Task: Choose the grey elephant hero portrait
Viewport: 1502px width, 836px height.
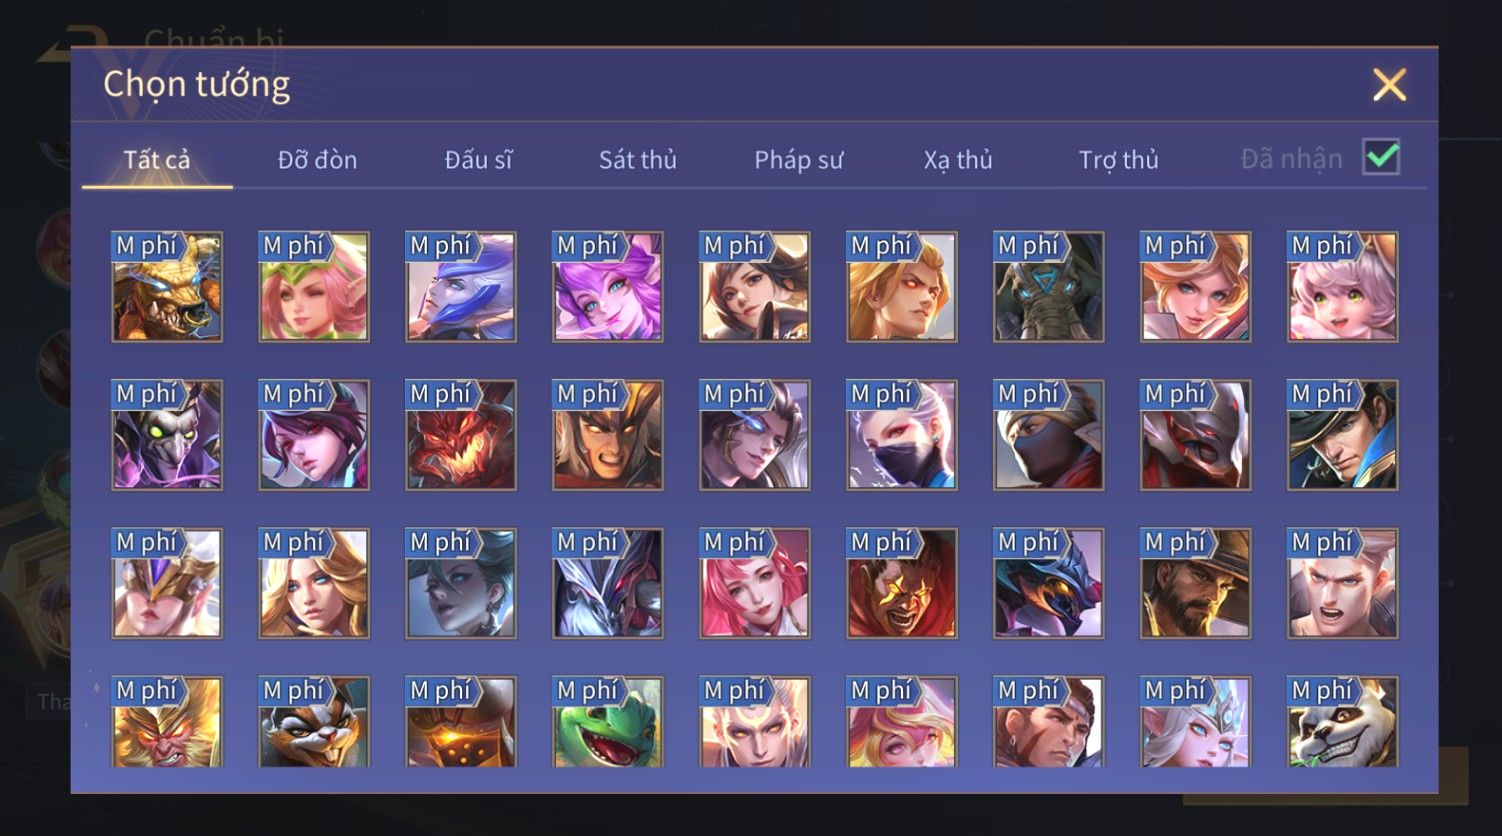Action: point(1048,287)
